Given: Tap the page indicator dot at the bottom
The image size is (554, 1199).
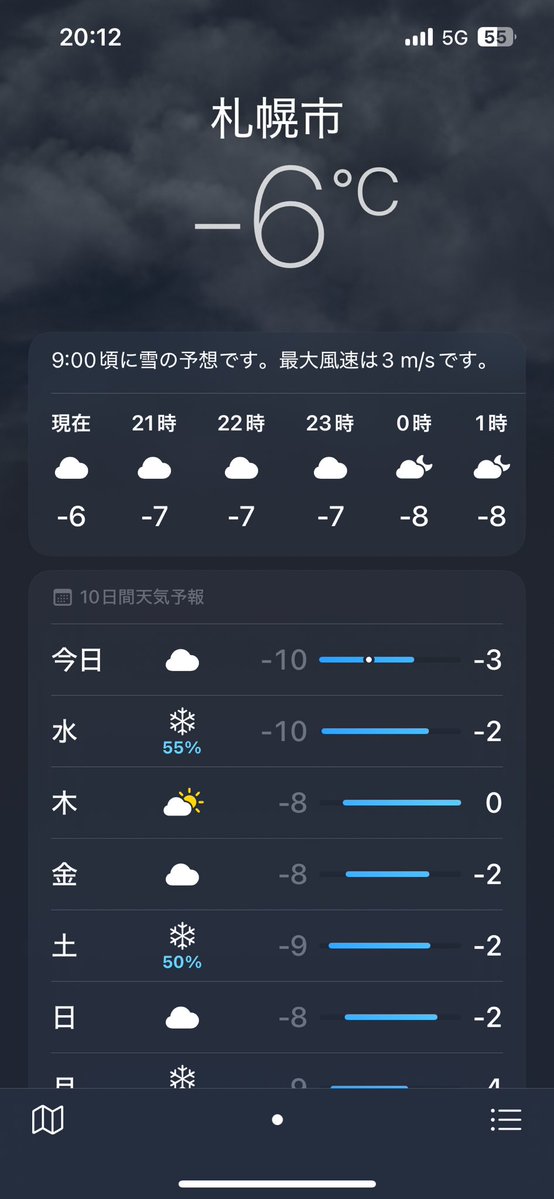Looking at the screenshot, I should (x=277, y=1119).
